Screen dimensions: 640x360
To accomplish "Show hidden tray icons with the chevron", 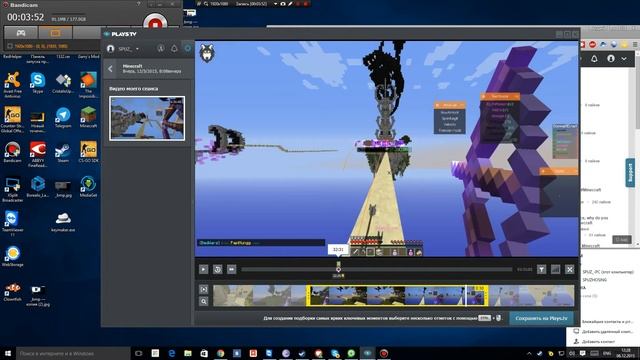I will [529, 353].
